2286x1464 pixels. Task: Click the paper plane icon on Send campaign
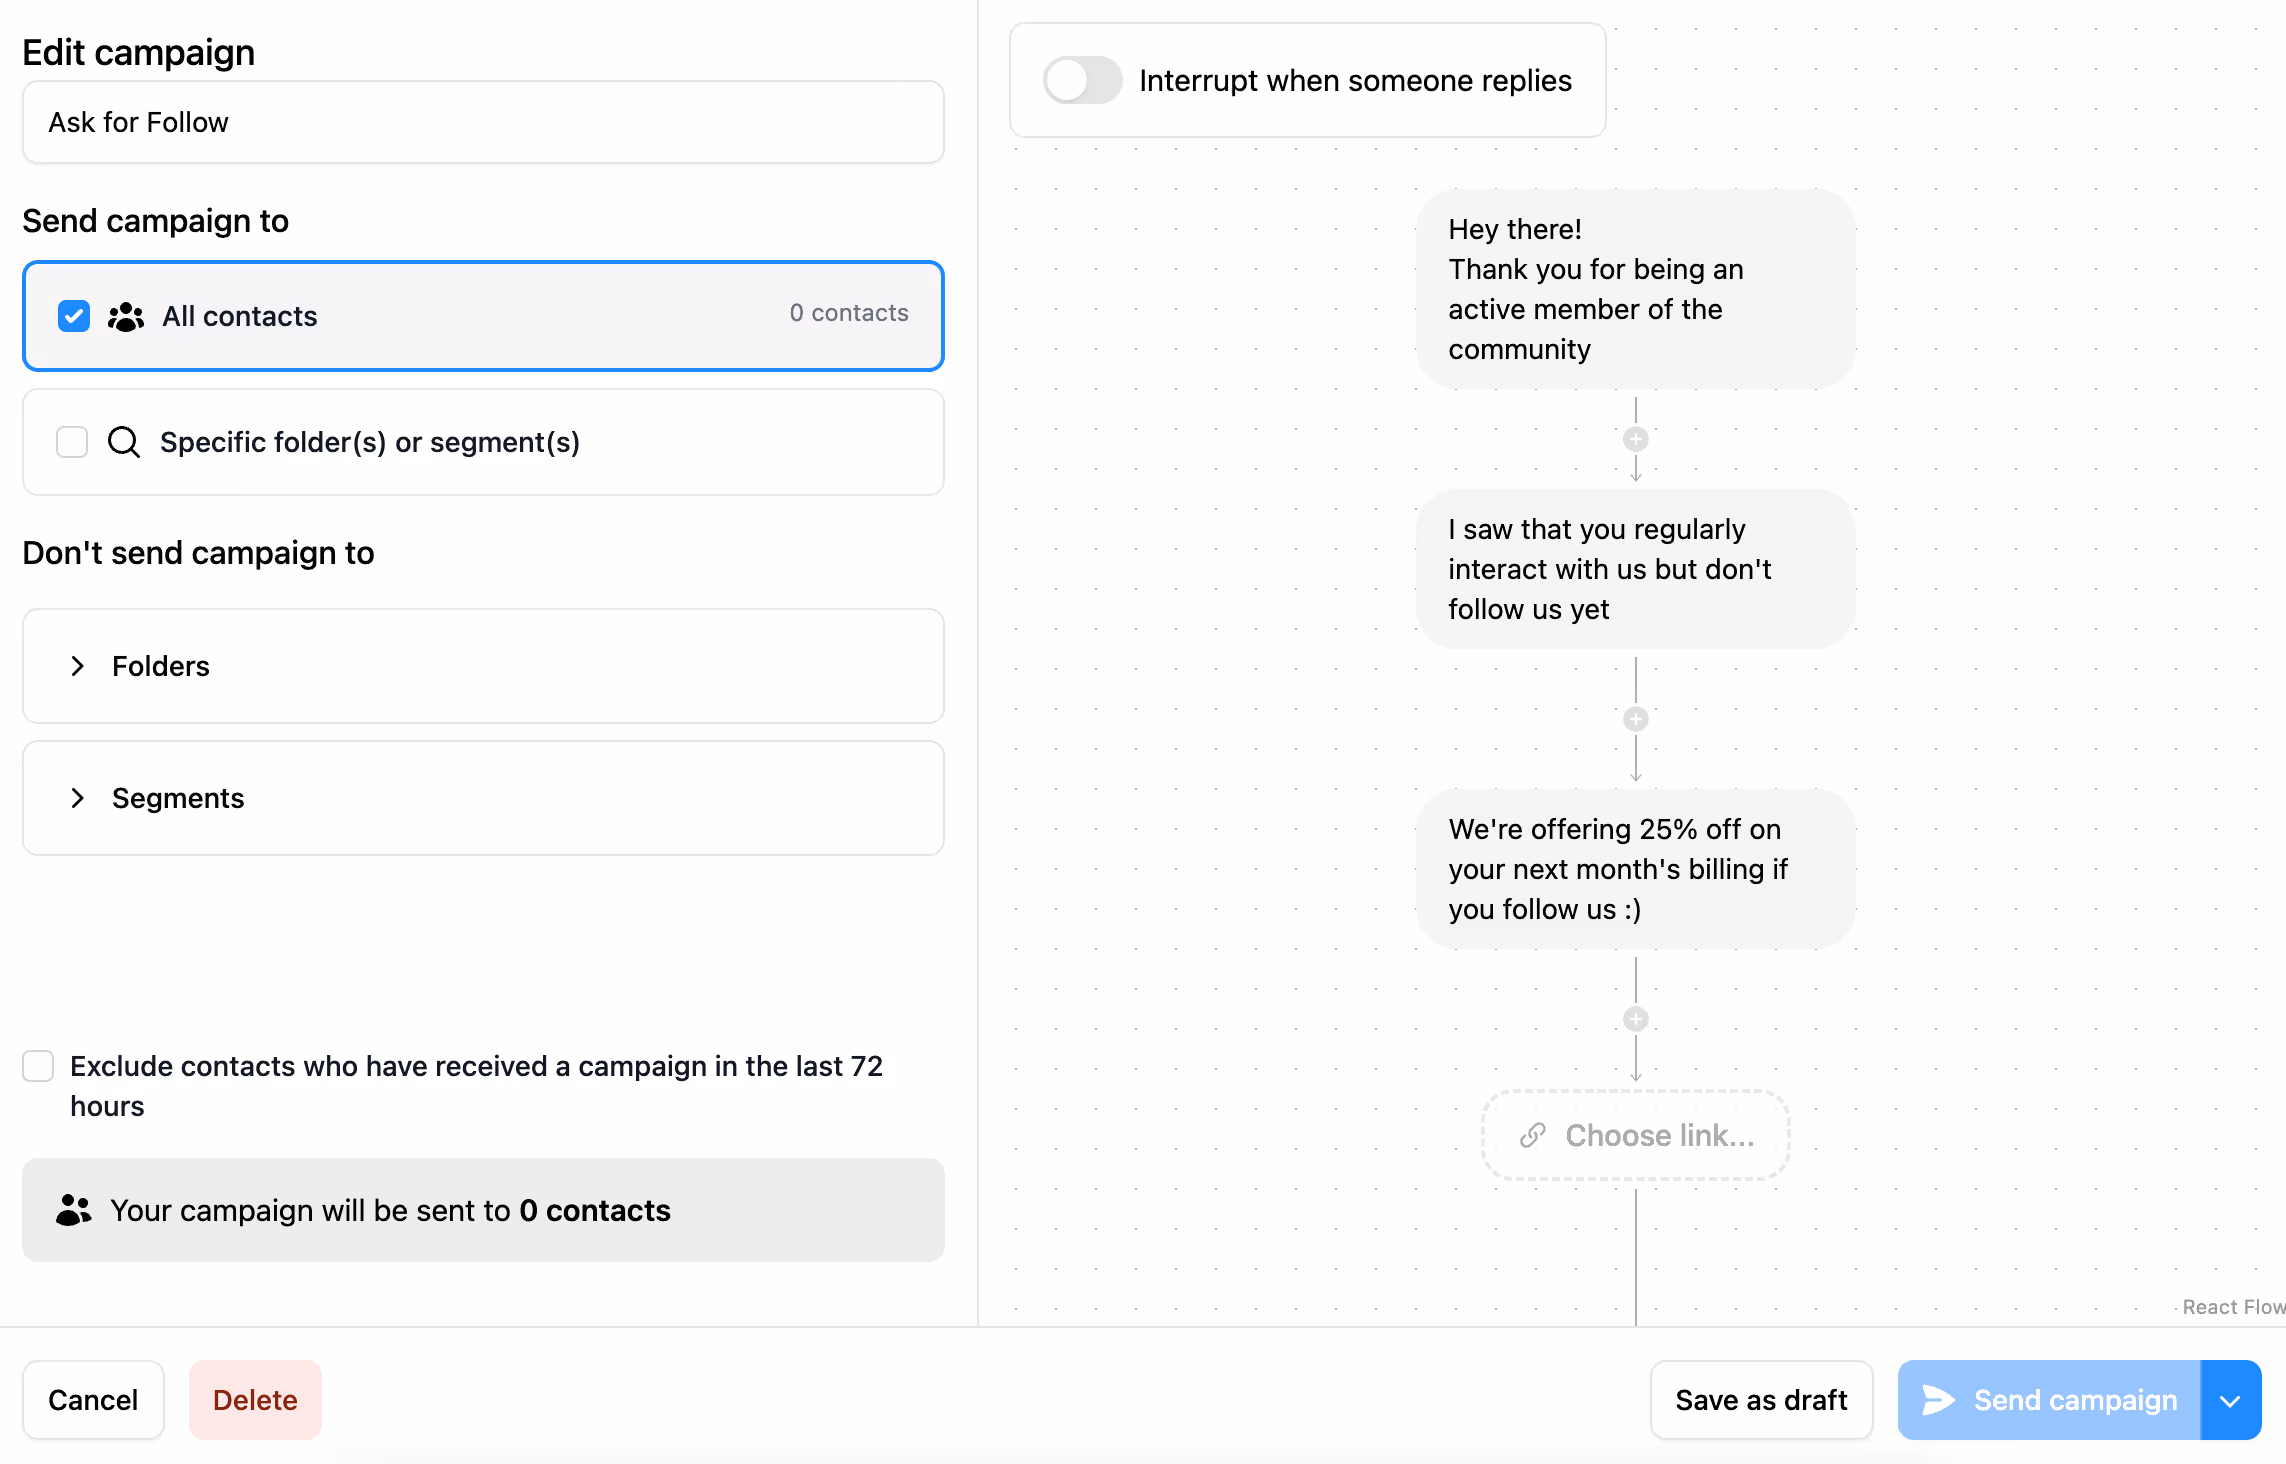click(1938, 1400)
